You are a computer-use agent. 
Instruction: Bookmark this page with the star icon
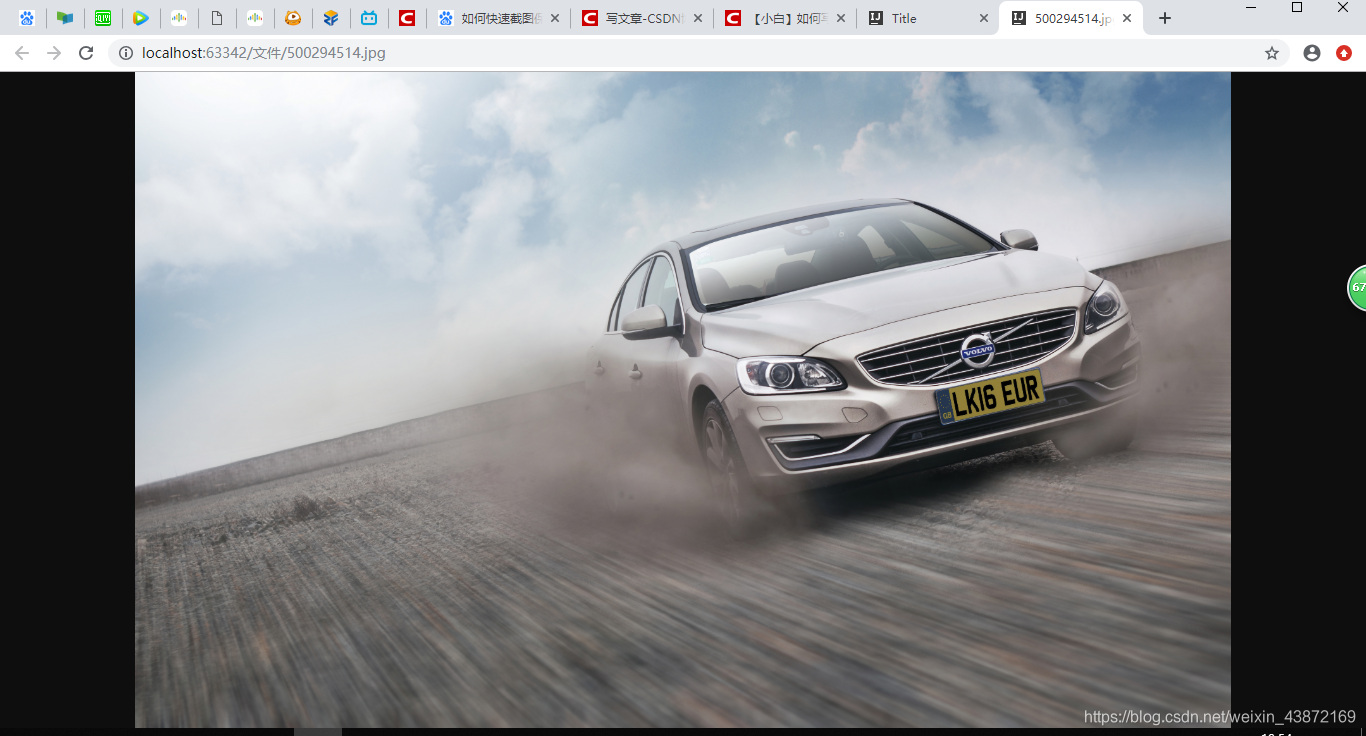[x=1272, y=53]
